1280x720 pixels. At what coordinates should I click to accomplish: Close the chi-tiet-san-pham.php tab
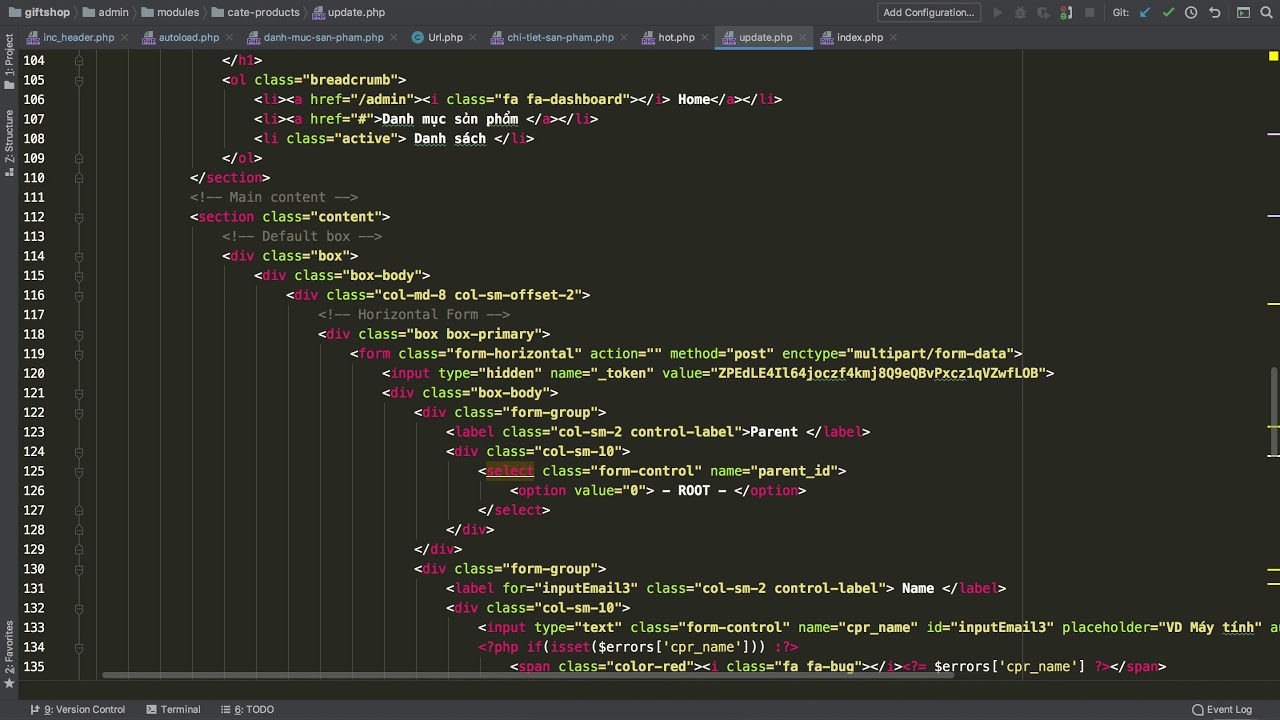(623, 38)
